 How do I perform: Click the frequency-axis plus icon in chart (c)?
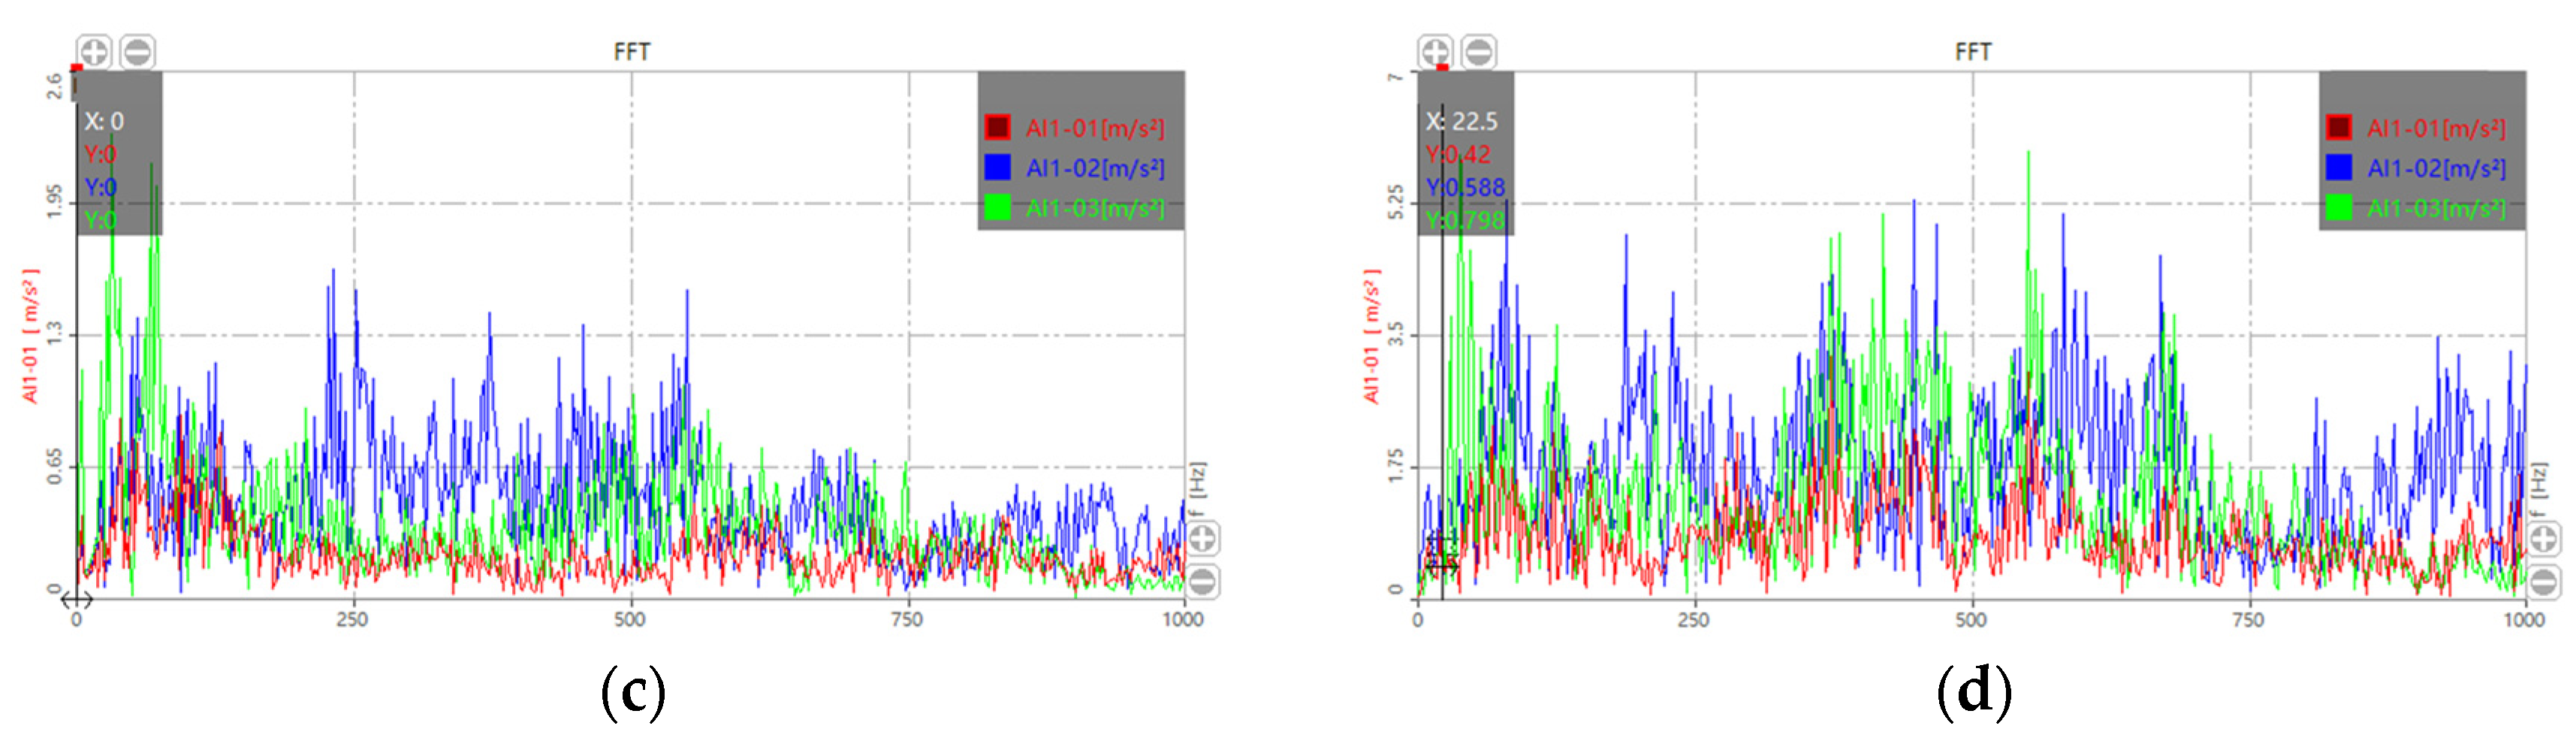coord(1203,538)
